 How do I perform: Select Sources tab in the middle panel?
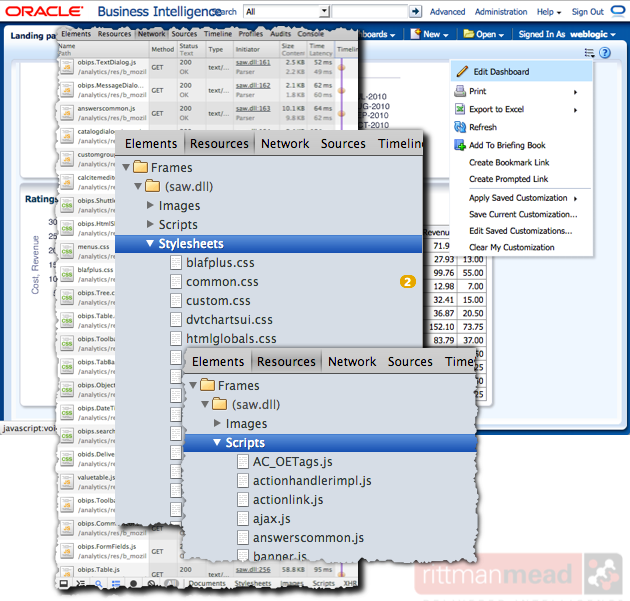click(343, 143)
